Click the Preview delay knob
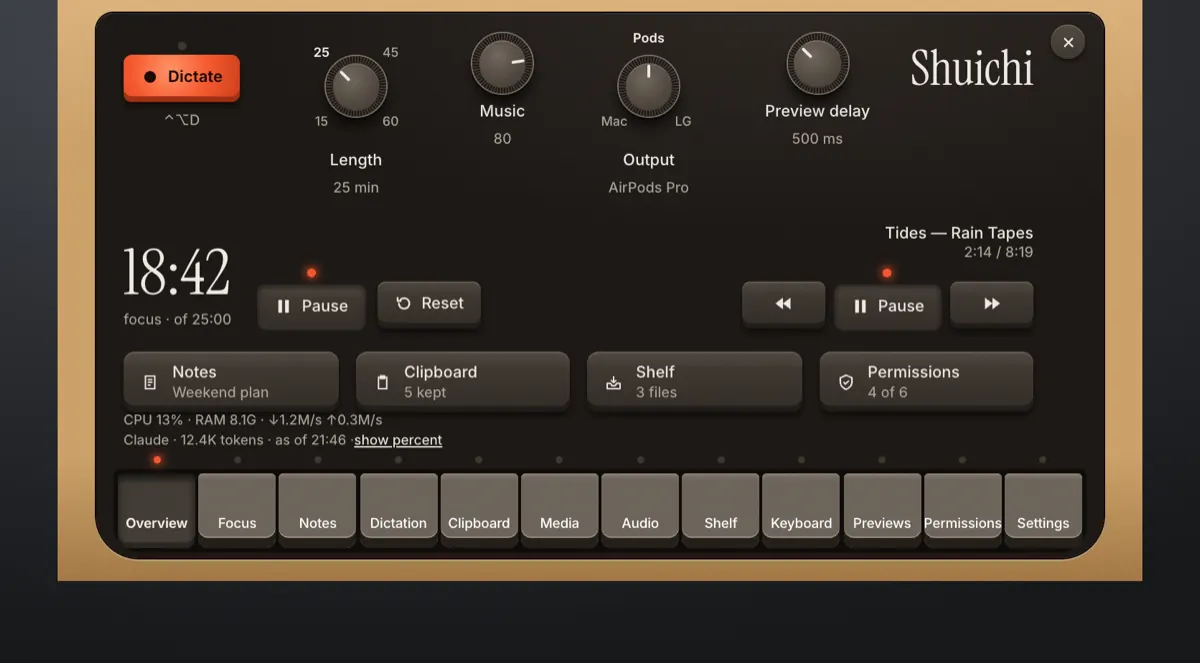The image size is (1200, 663). click(x=817, y=62)
